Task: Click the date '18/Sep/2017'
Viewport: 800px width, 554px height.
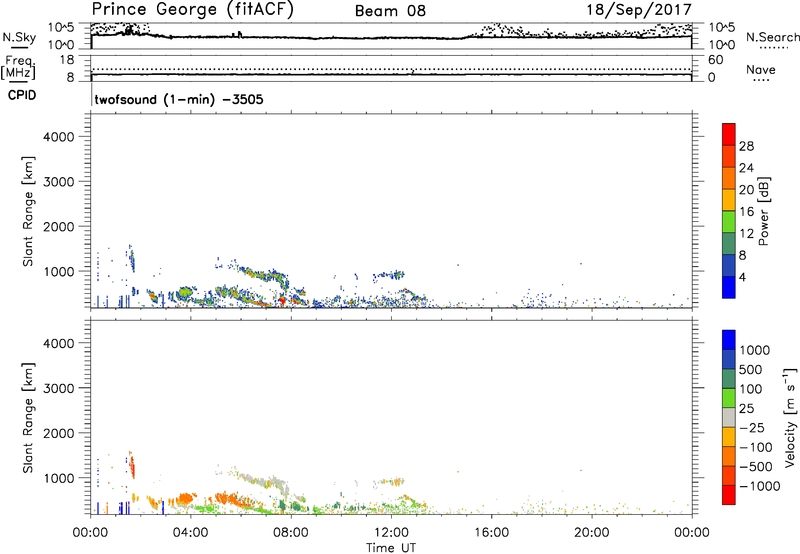Action: (x=639, y=9)
